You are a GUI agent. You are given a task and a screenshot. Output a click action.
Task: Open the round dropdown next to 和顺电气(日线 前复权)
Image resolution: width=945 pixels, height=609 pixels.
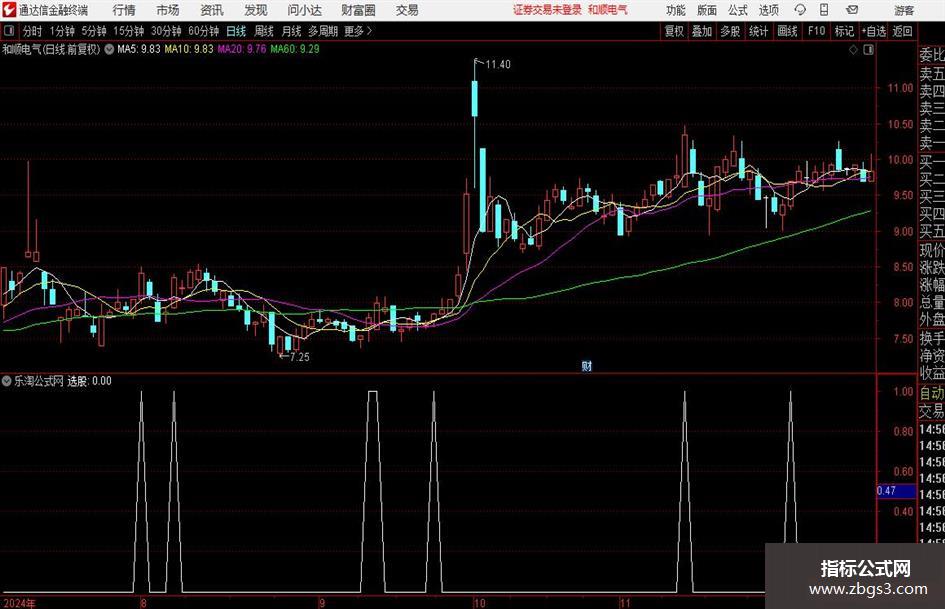(x=109, y=49)
